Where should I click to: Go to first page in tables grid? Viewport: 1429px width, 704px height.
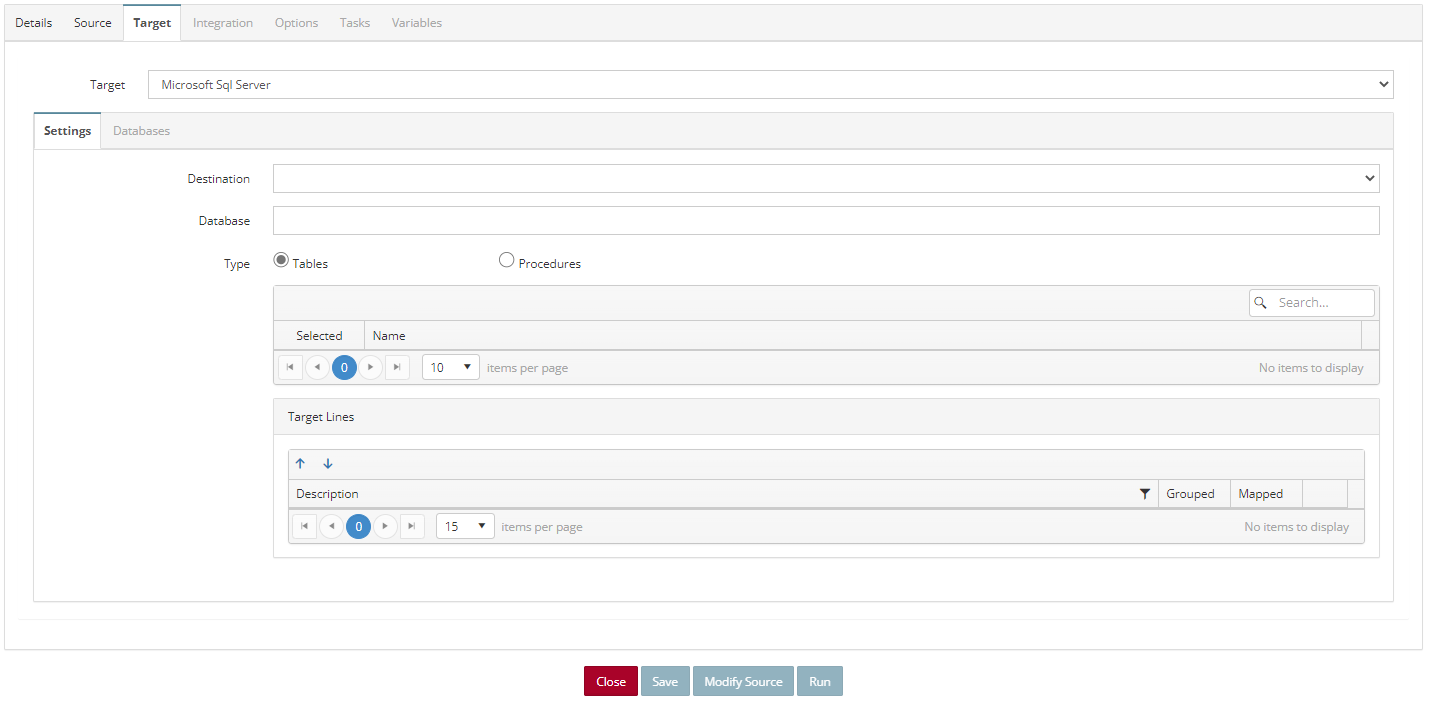pyautogui.click(x=290, y=368)
